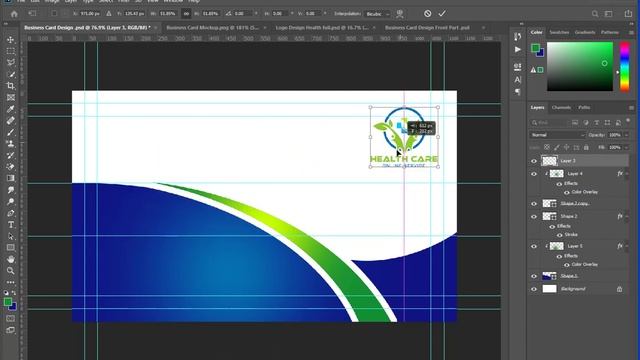Open the Fill slider dropdown arrow

pos(627,147)
